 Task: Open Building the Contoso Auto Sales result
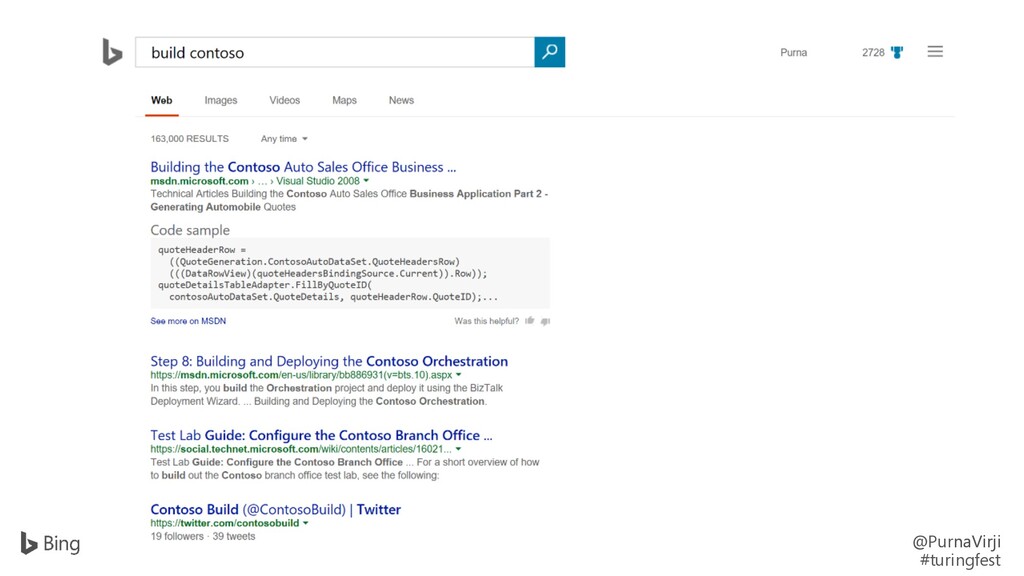pyautogui.click(x=303, y=167)
